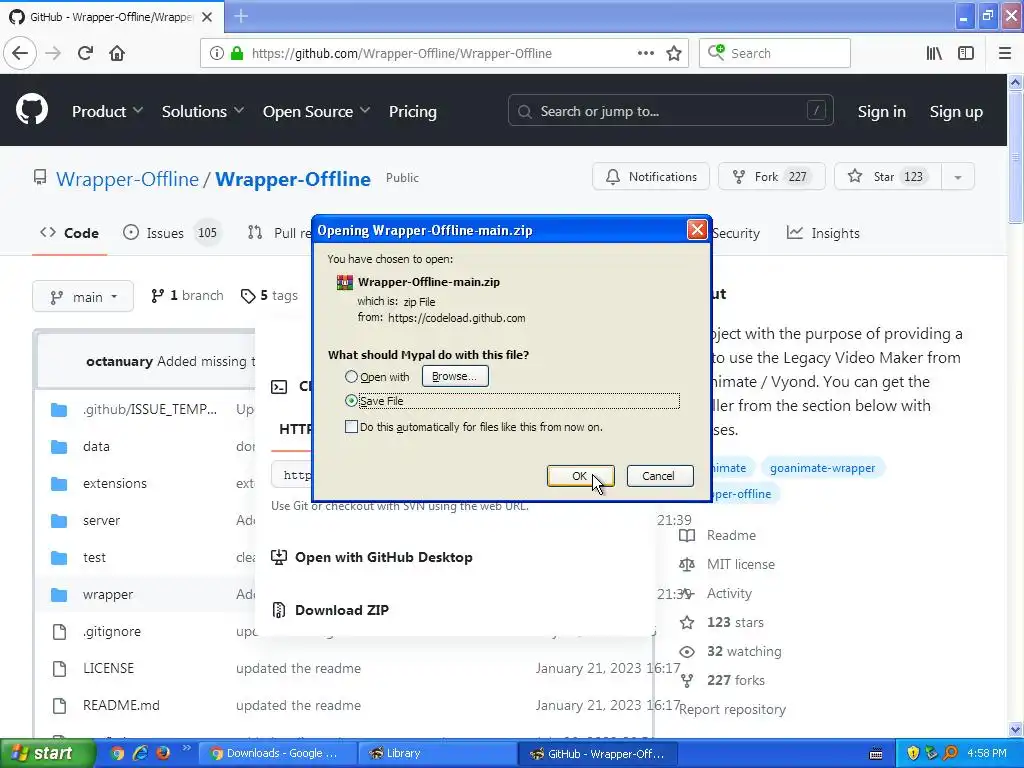Select the Open with radio button
The width and height of the screenshot is (1024, 768).
coord(351,377)
